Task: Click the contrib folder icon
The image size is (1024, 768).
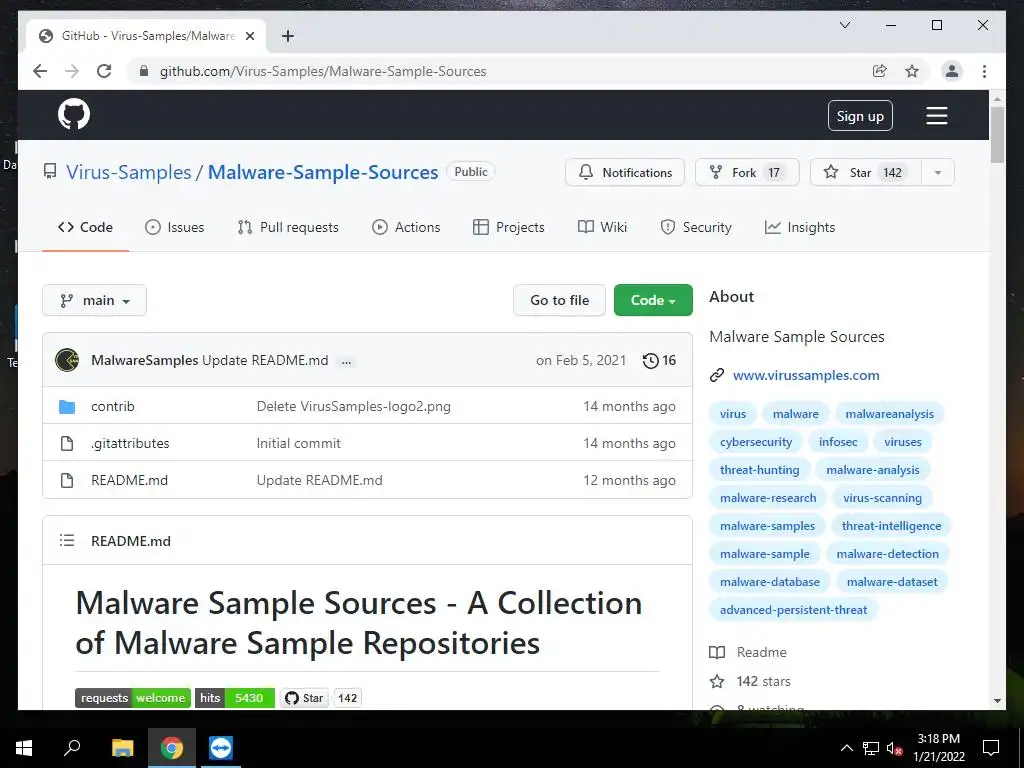Action: (67, 407)
